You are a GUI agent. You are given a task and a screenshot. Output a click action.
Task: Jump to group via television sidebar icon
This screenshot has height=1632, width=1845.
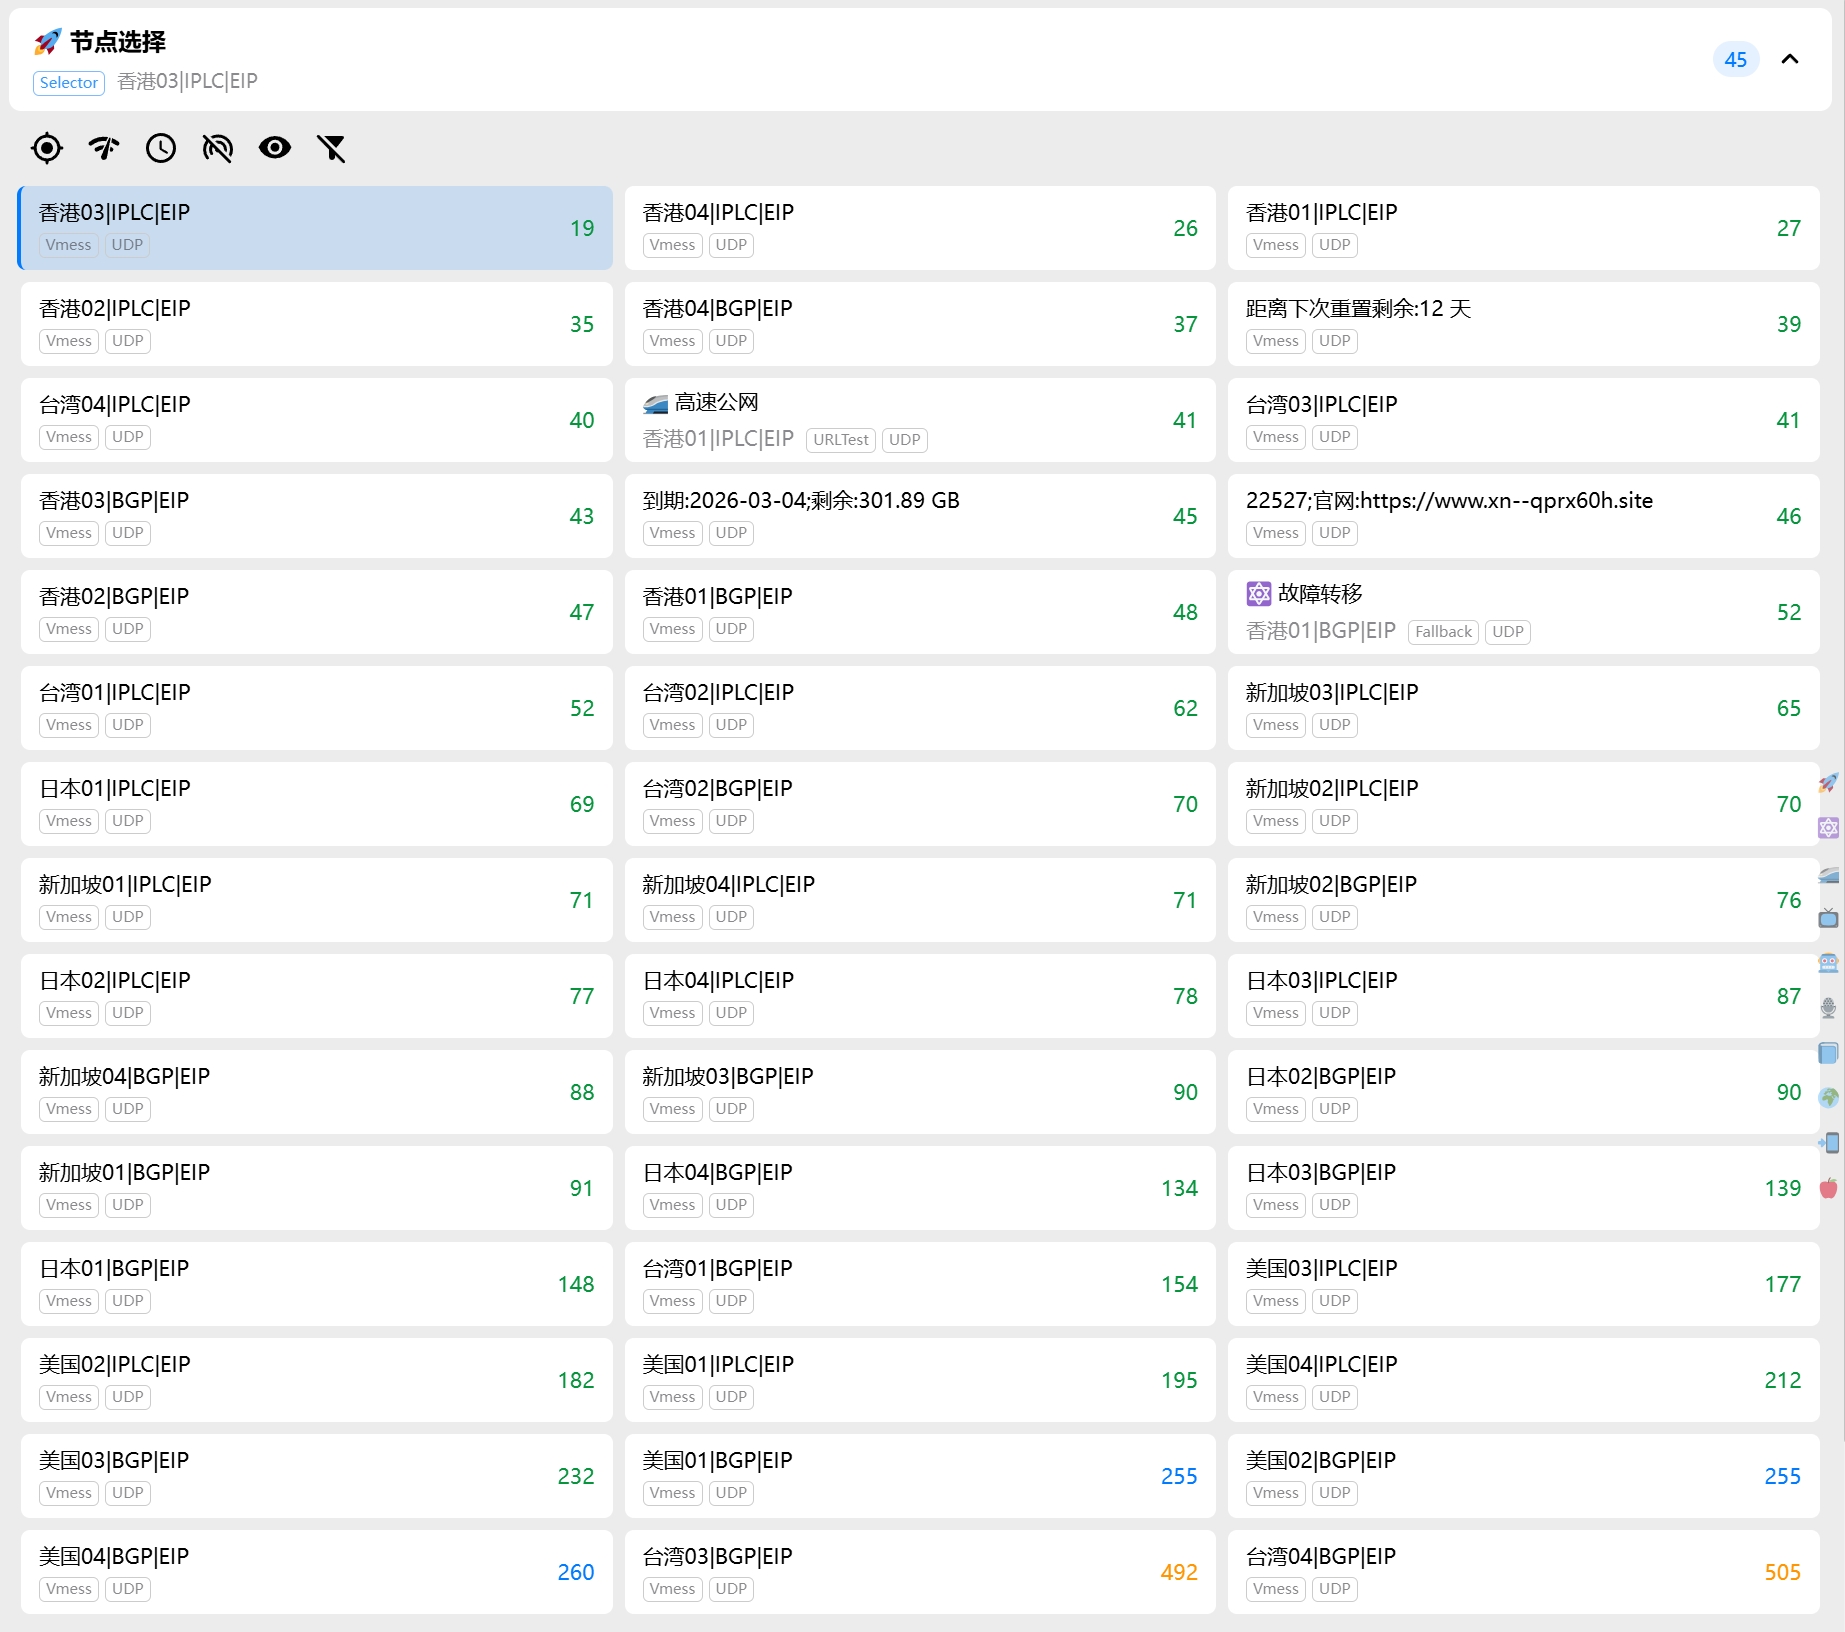pyautogui.click(x=1828, y=918)
